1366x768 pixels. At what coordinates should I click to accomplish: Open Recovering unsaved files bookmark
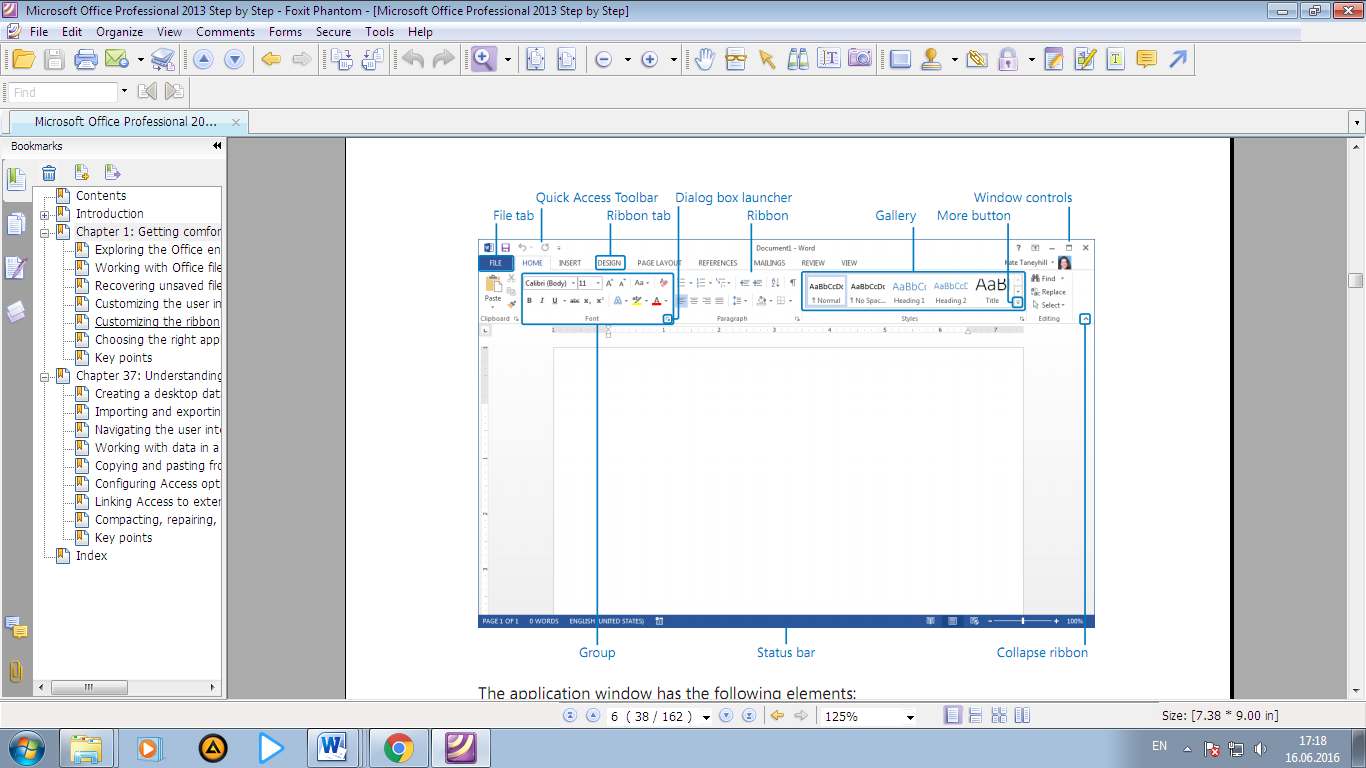click(158, 286)
